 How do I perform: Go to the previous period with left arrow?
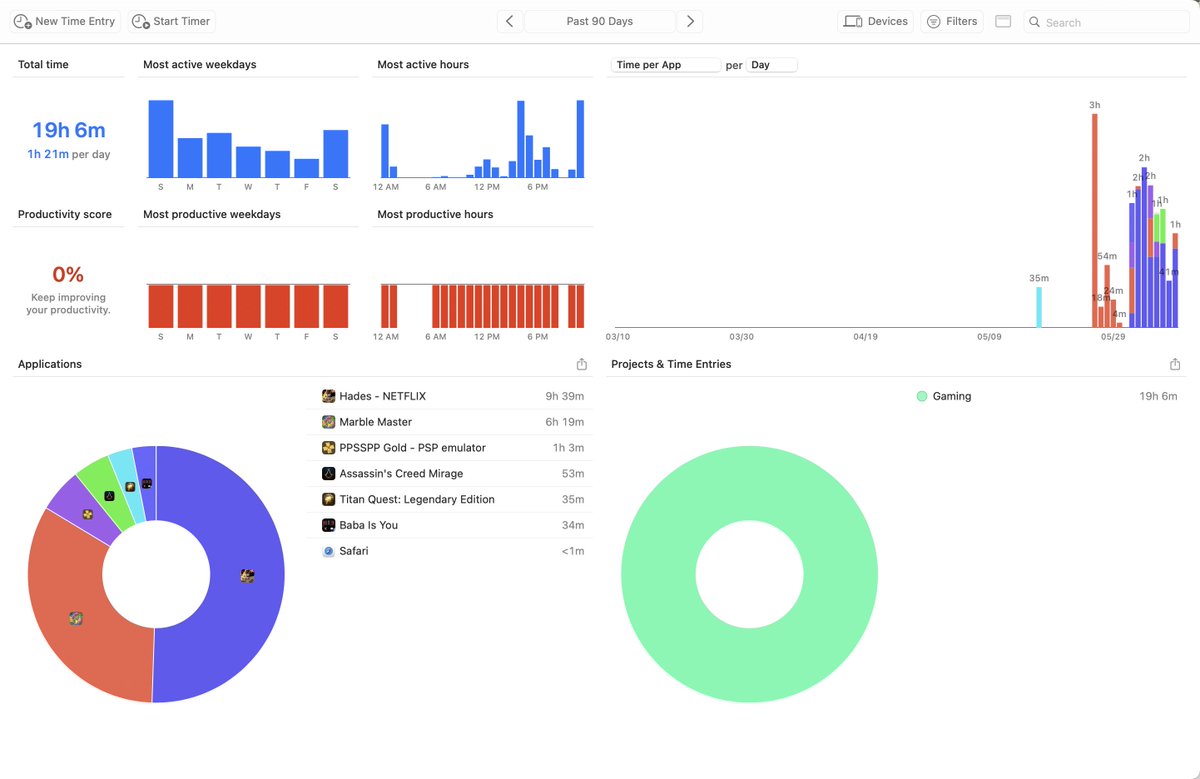coord(510,21)
